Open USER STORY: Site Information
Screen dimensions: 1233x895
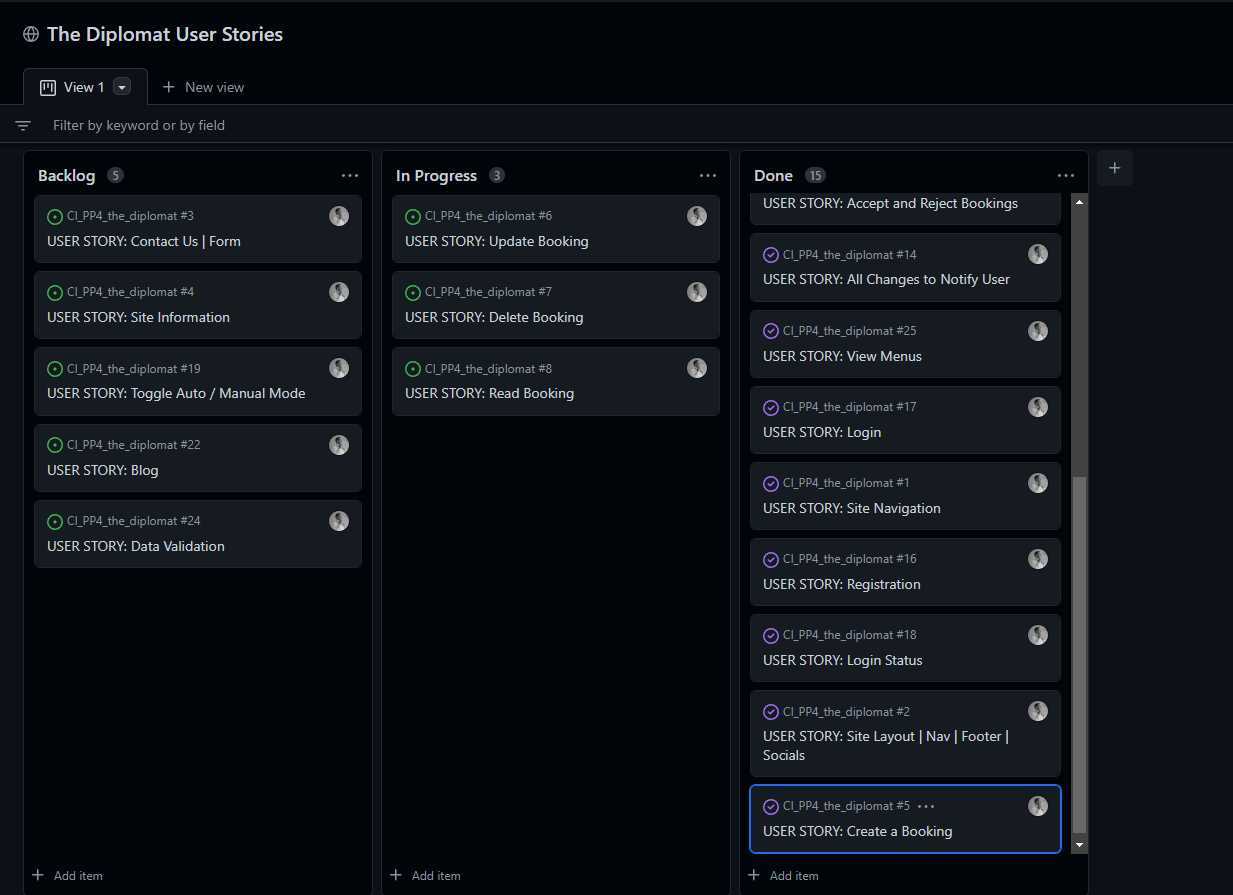tap(138, 317)
